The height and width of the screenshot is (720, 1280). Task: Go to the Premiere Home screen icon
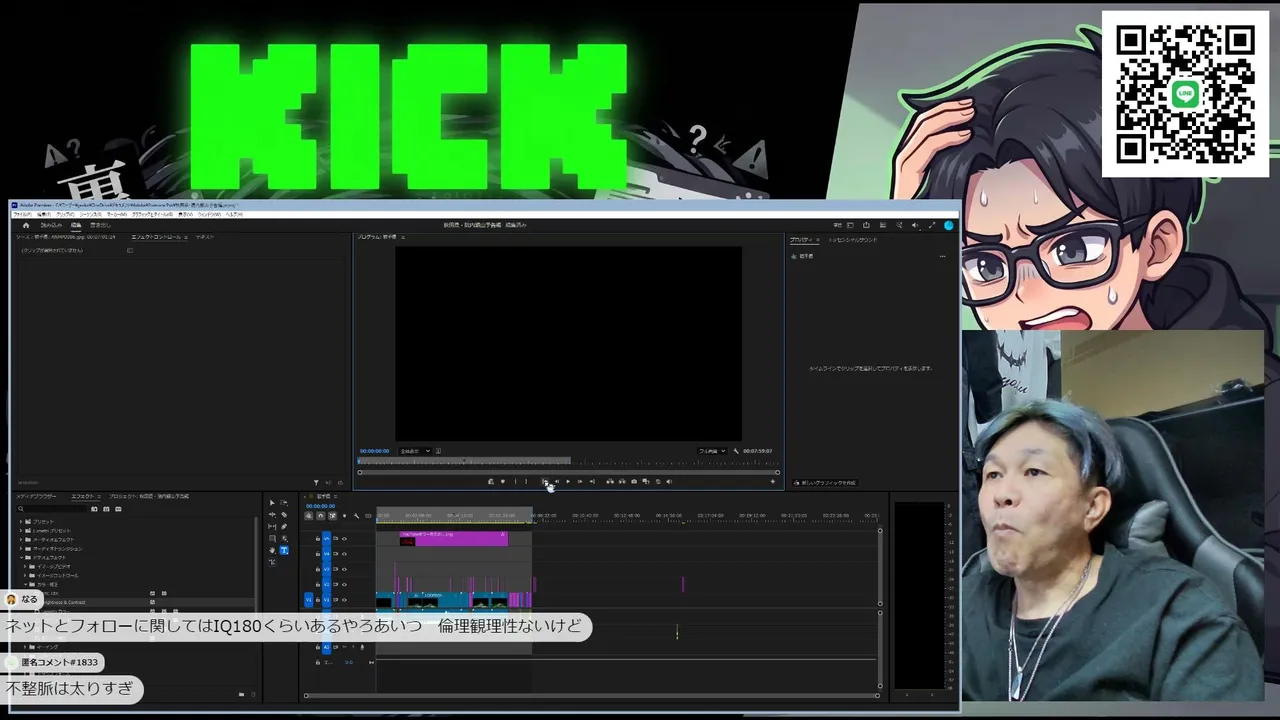pyautogui.click(x=26, y=225)
